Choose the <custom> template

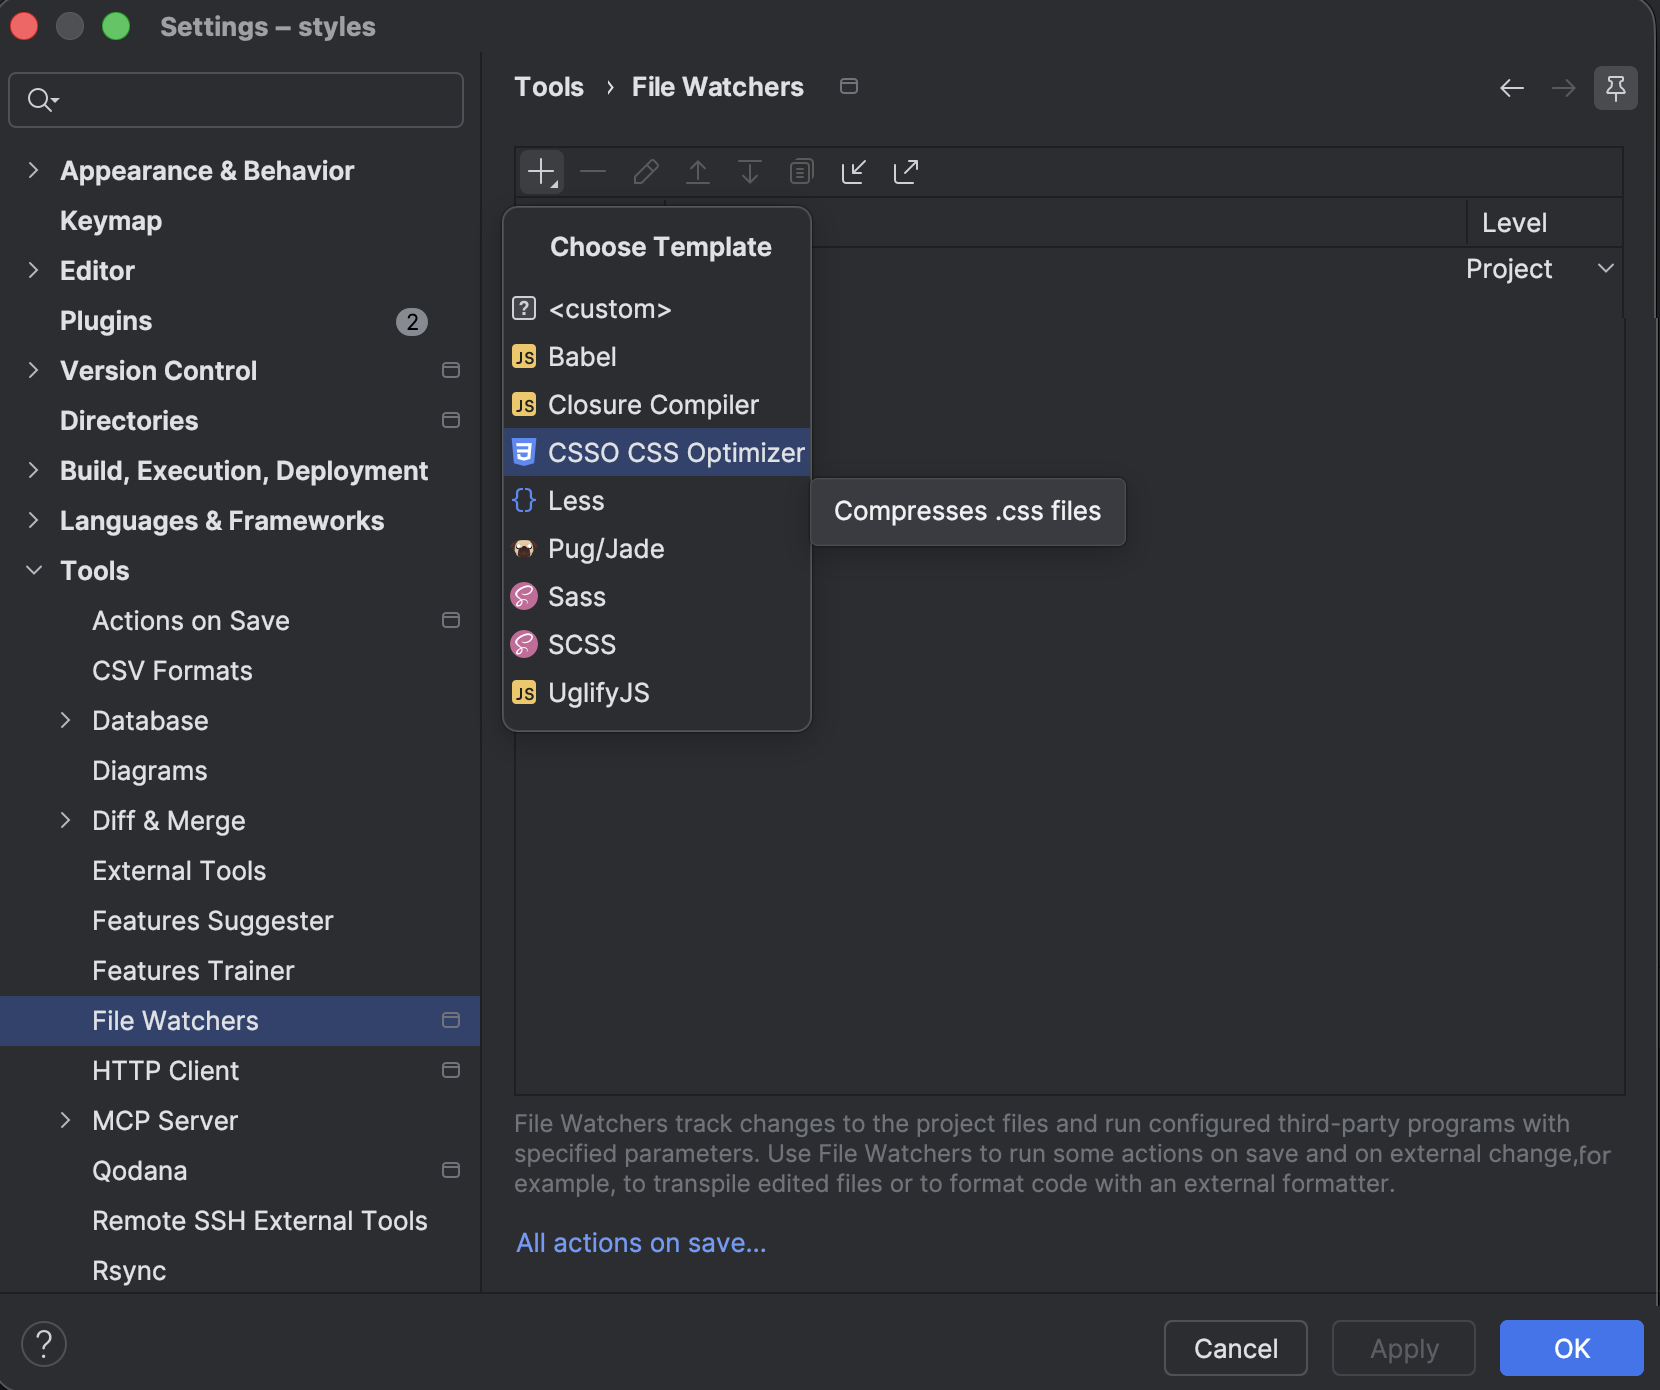(x=657, y=309)
